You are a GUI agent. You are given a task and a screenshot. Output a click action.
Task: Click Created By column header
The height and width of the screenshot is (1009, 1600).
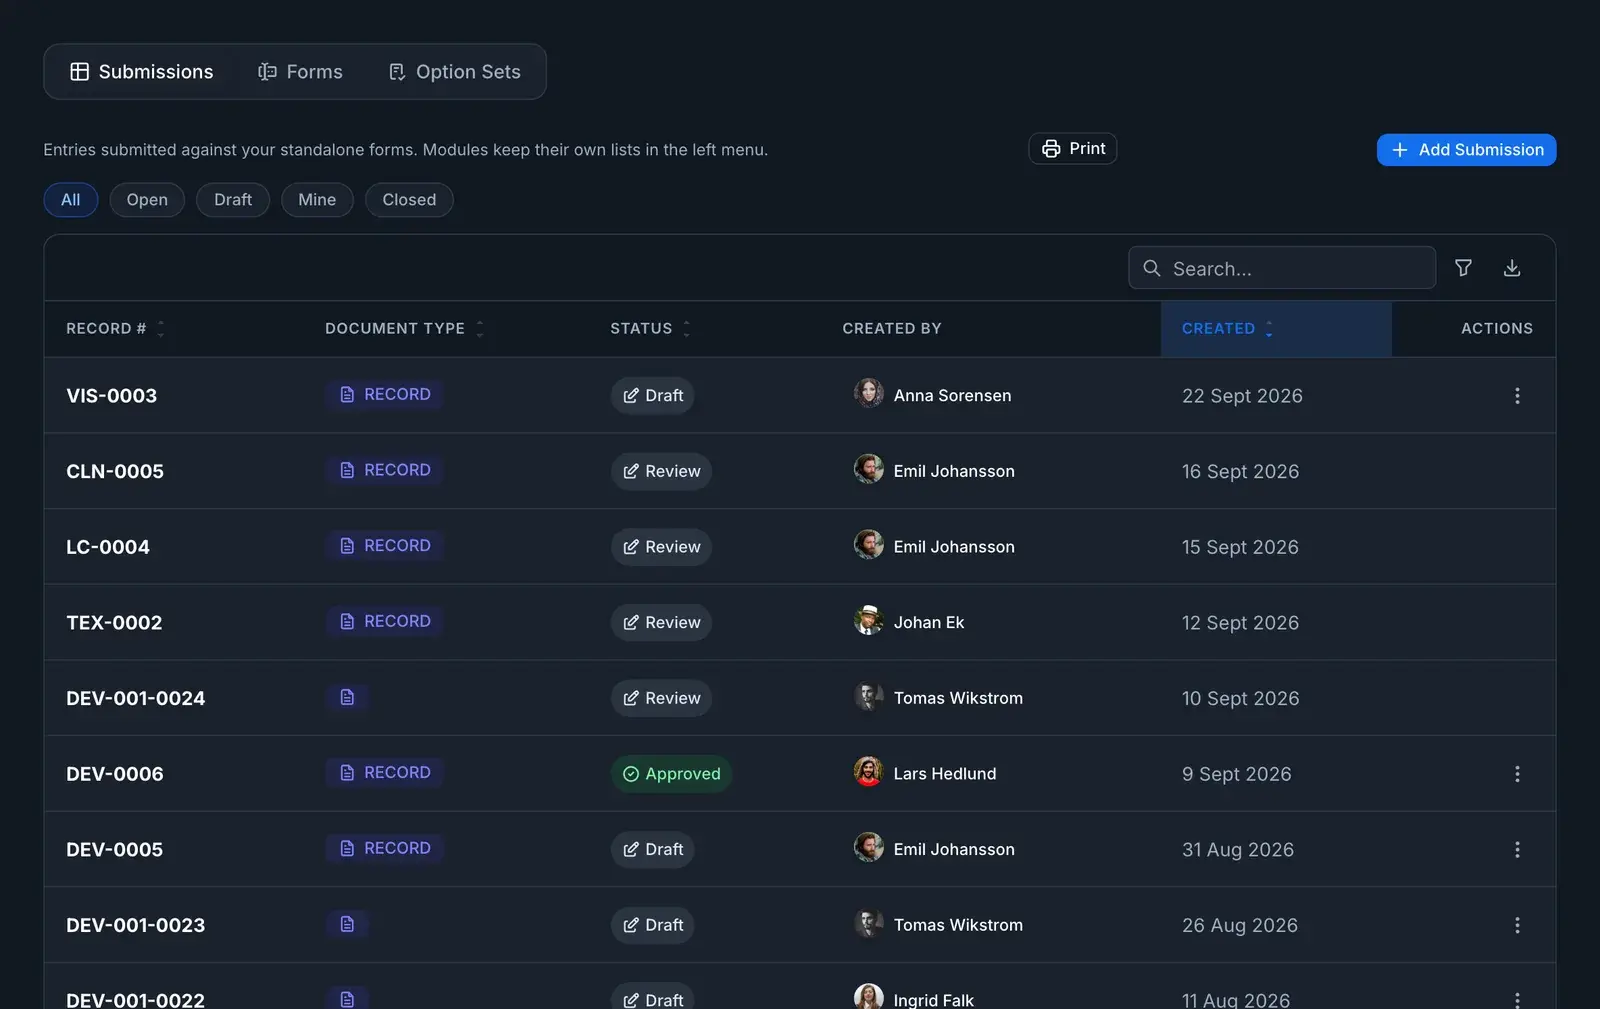coord(892,328)
